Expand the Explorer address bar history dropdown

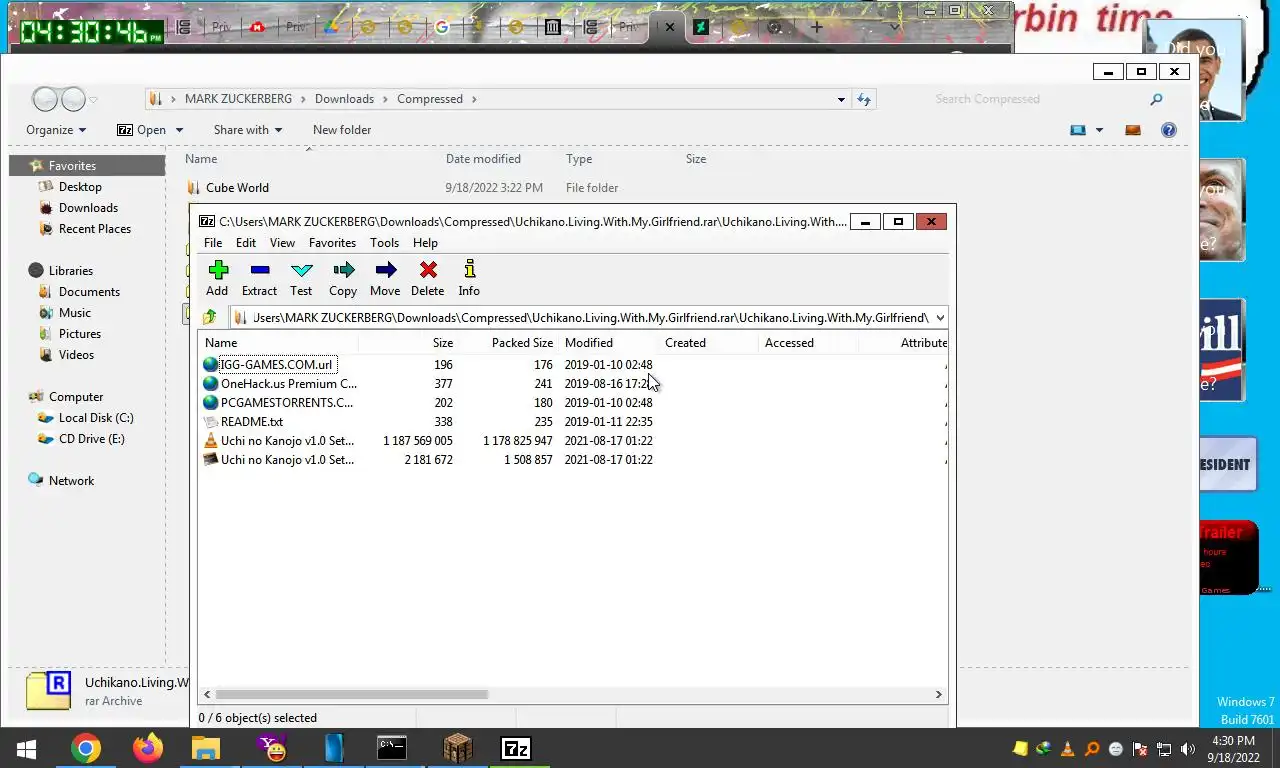click(841, 99)
